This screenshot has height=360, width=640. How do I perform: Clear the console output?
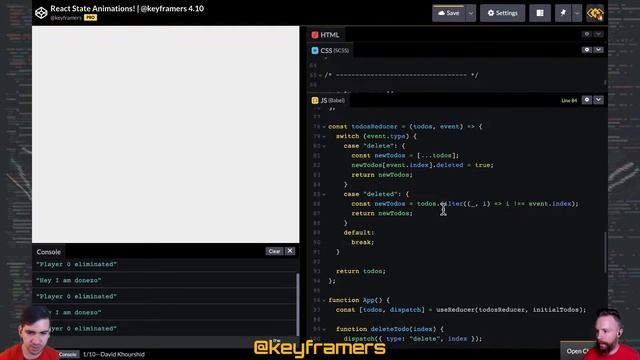(x=274, y=251)
